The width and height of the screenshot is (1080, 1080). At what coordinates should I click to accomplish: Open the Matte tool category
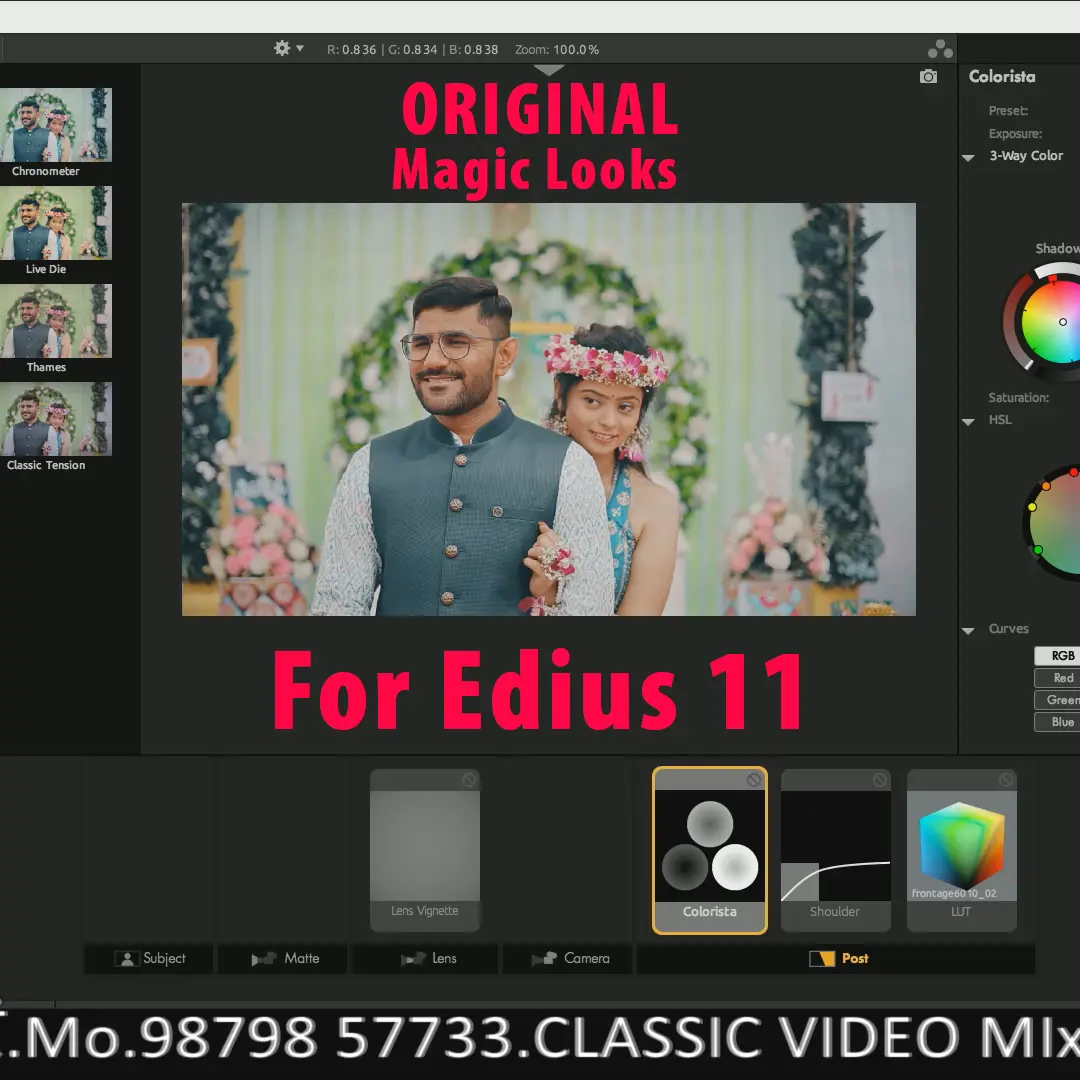pyautogui.click(x=283, y=959)
